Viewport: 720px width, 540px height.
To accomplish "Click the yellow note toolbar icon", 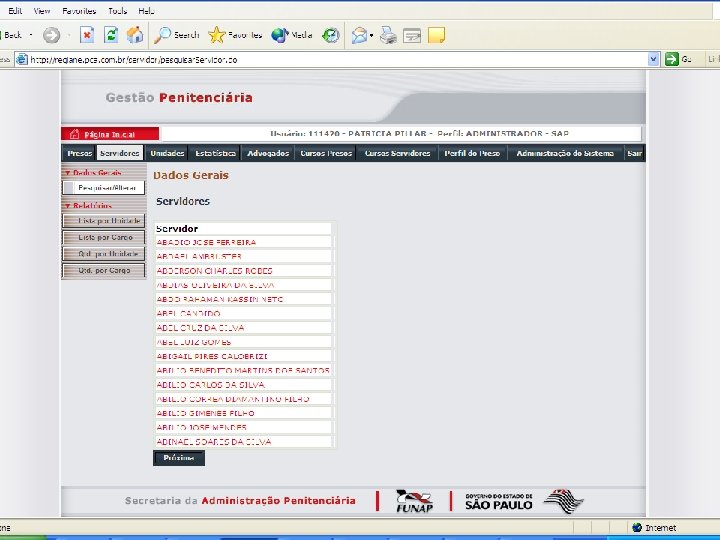I will pyautogui.click(x=436, y=35).
